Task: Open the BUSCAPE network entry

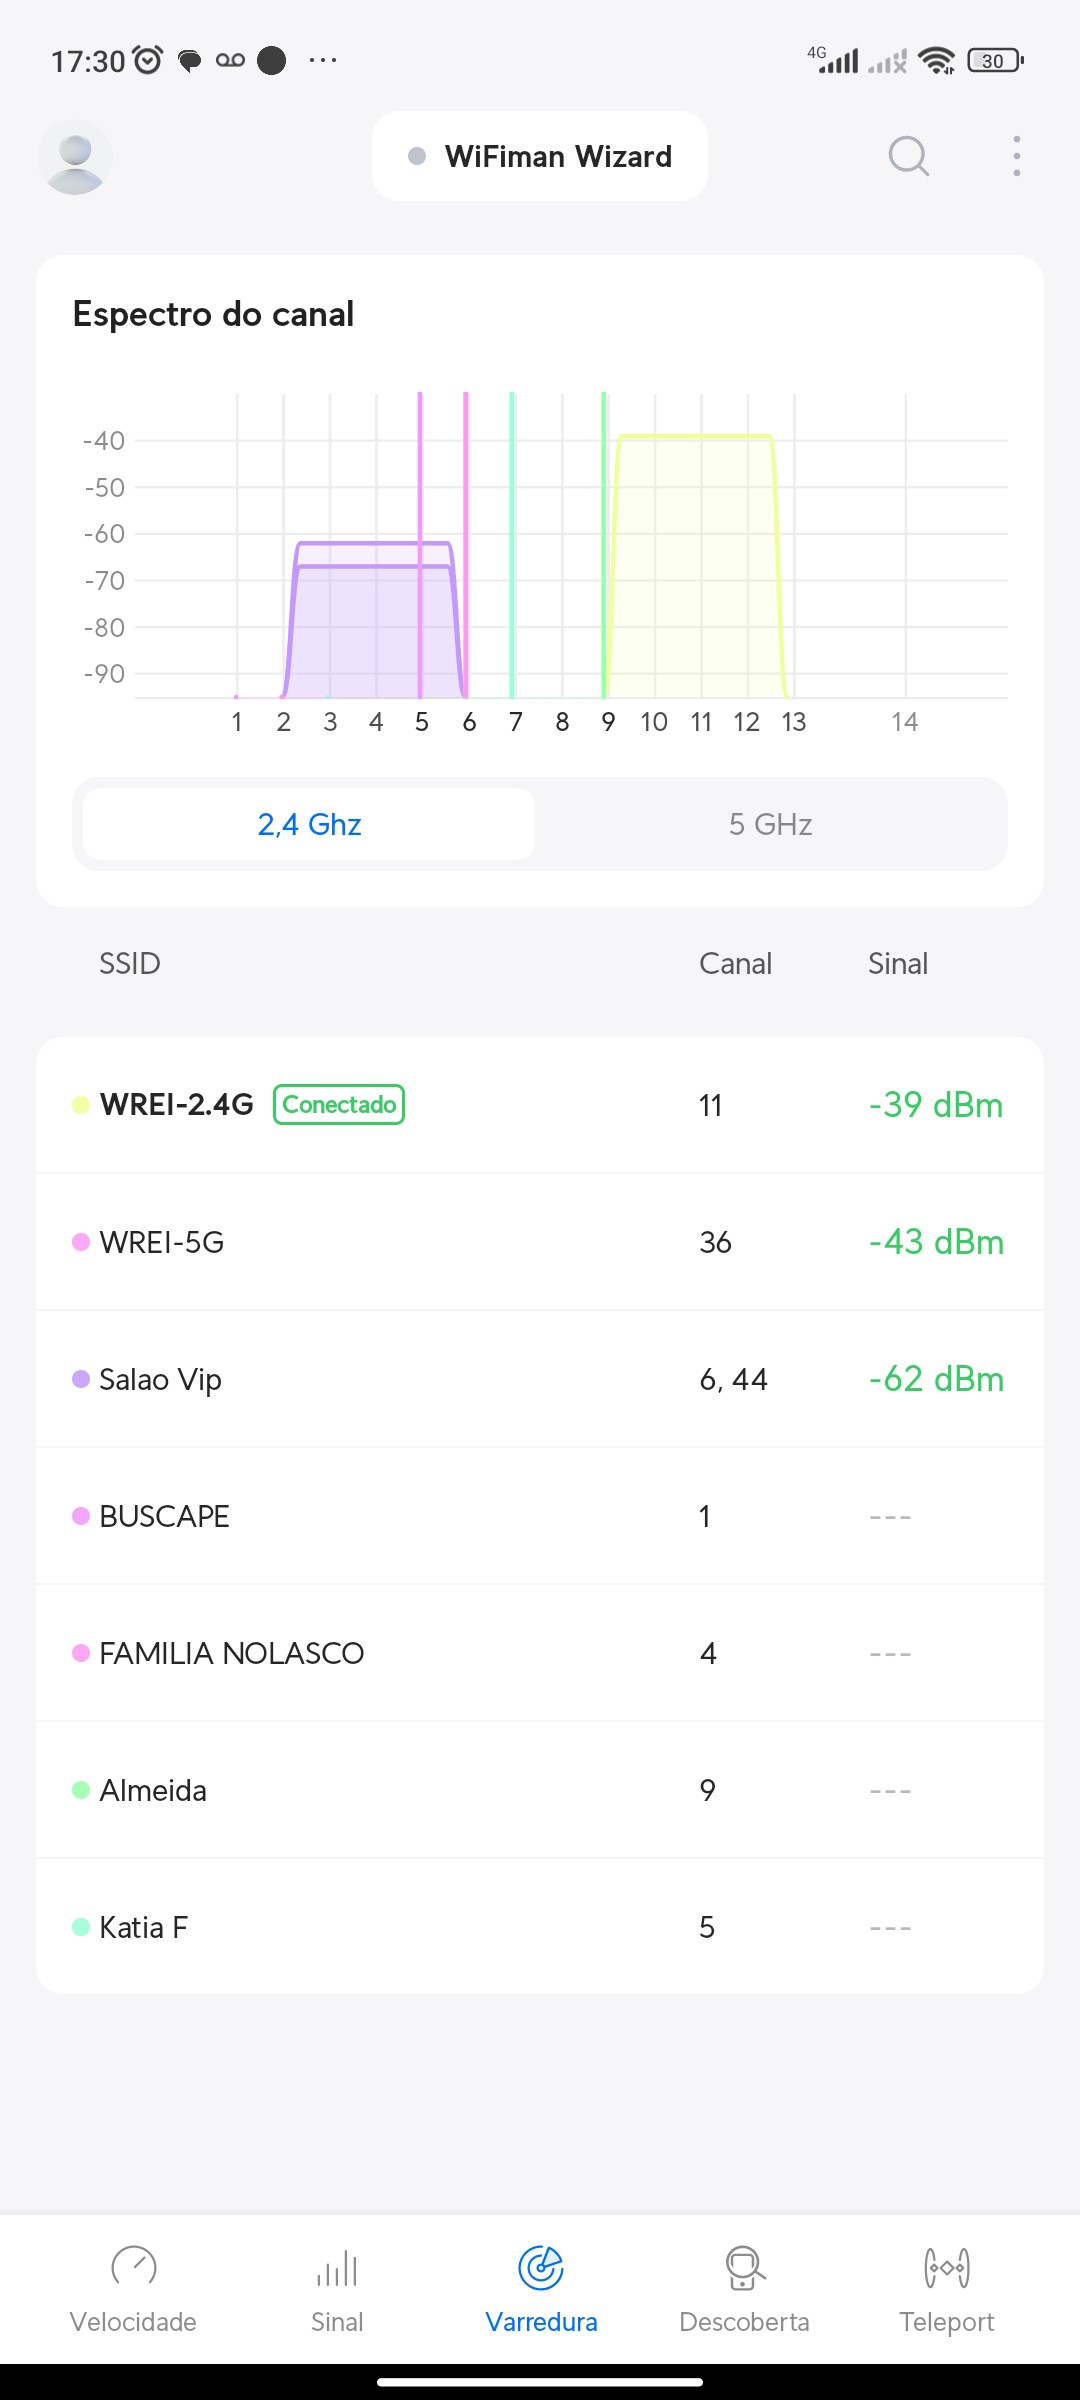Action: [540, 1516]
